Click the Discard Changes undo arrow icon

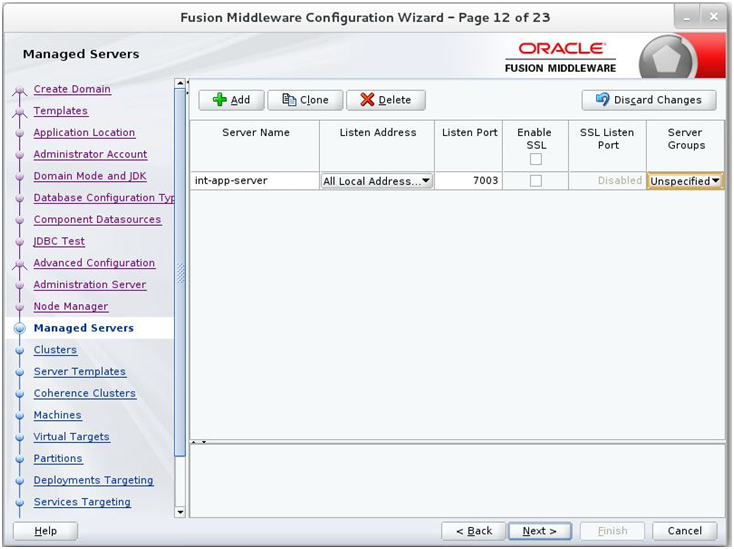[602, 99]
